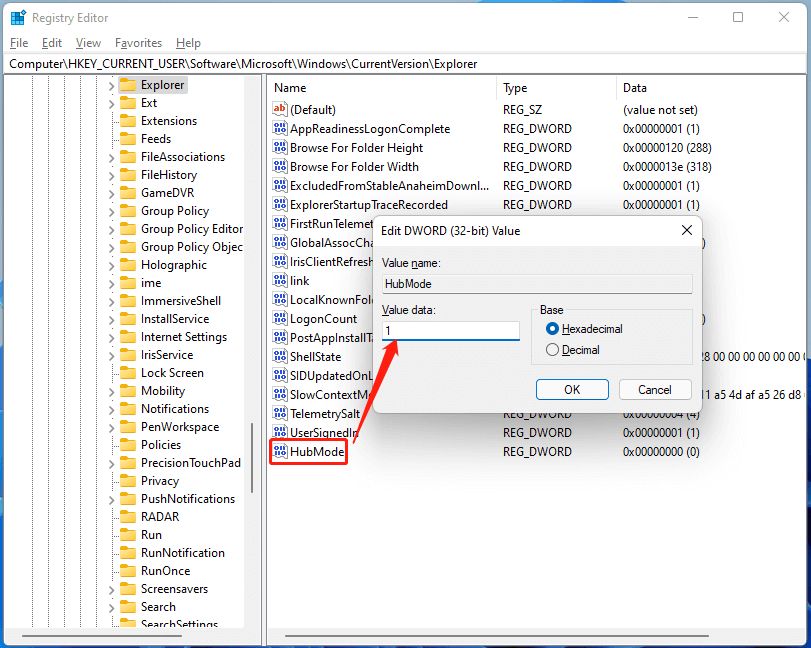Open the Favorites menu
This screenshot has height=648, width=811.
(x=139, y=43)
